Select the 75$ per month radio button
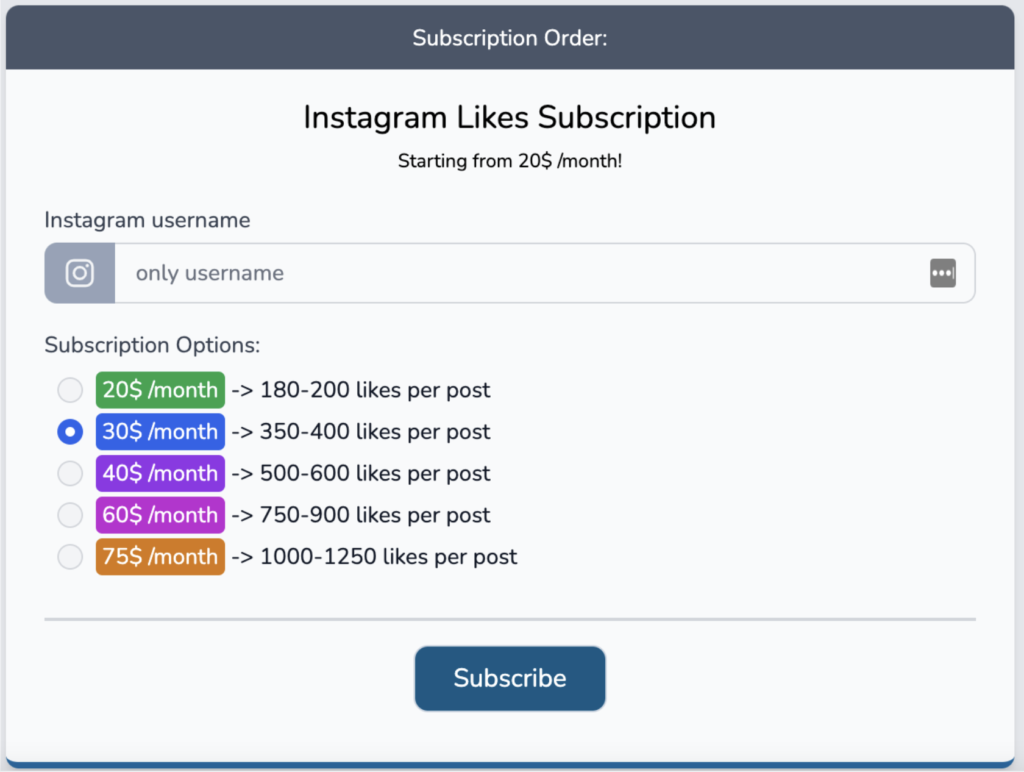The width and height of the screenshot is (1024, 772). click(70, 556)
